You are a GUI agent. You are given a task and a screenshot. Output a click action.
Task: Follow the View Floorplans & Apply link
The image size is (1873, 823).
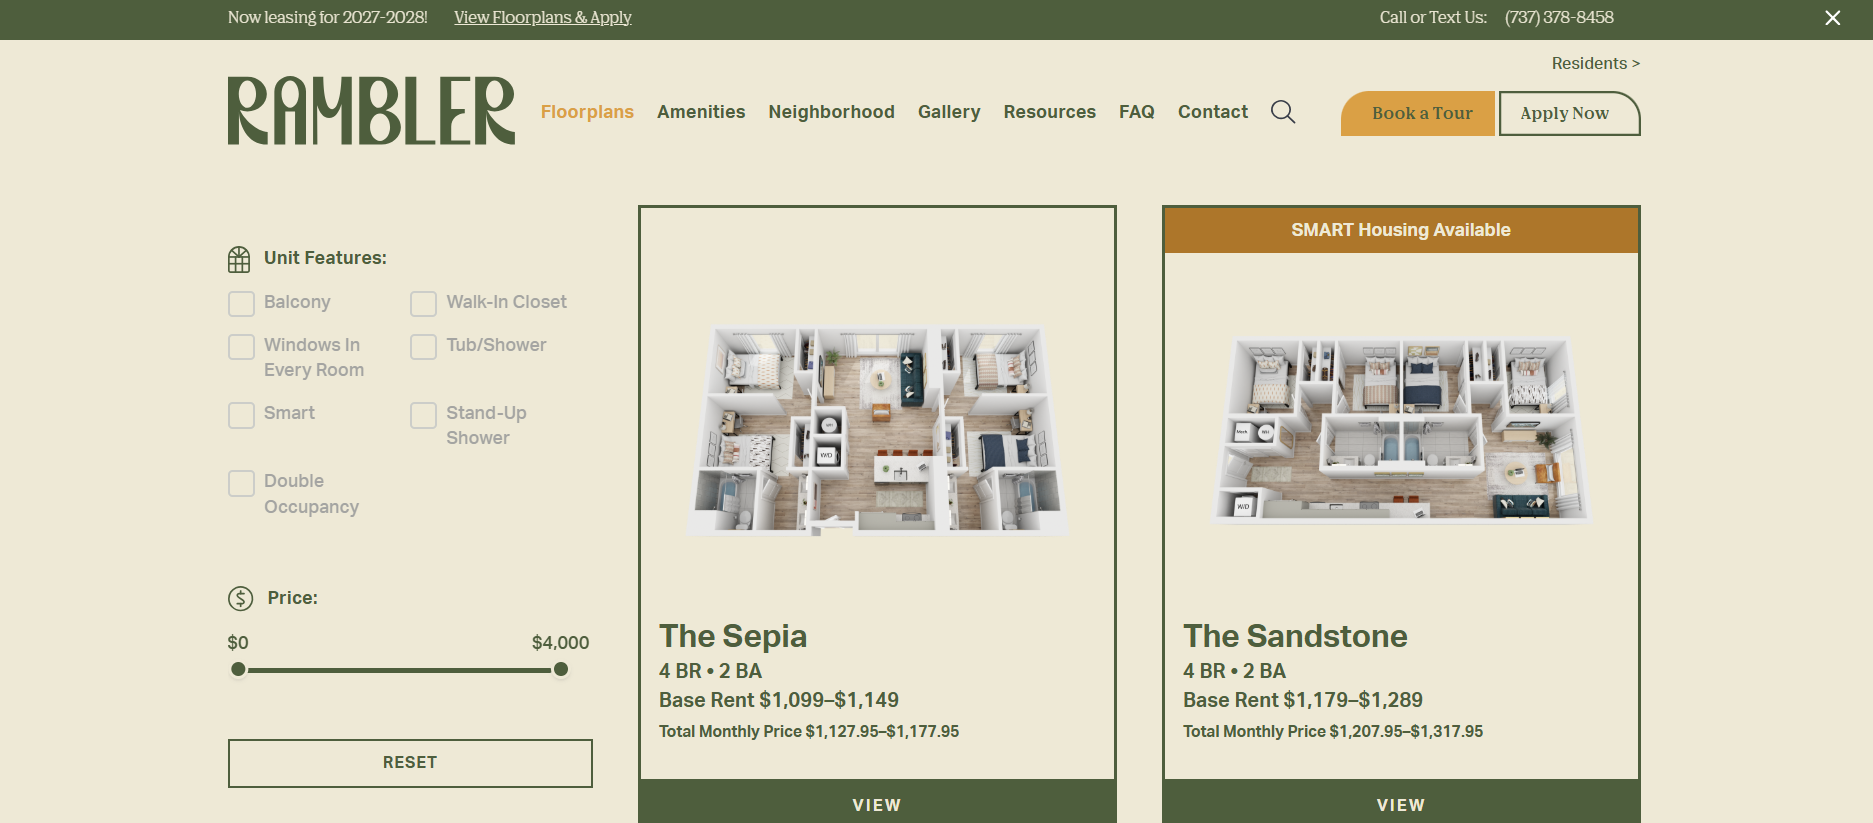coord(542,17)
